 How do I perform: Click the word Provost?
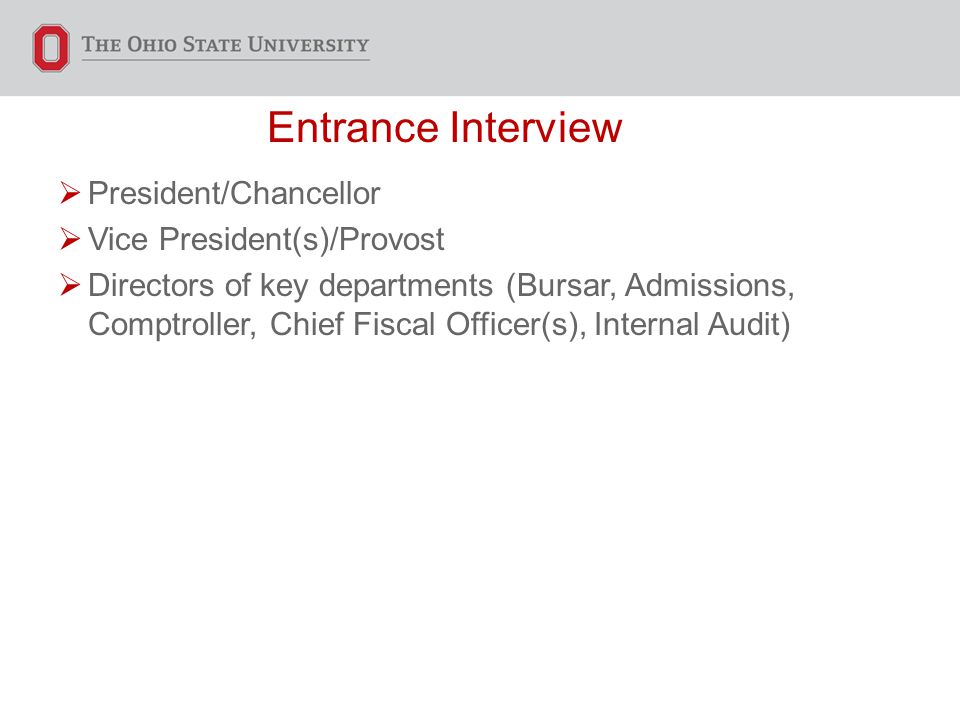coord(391,239)
